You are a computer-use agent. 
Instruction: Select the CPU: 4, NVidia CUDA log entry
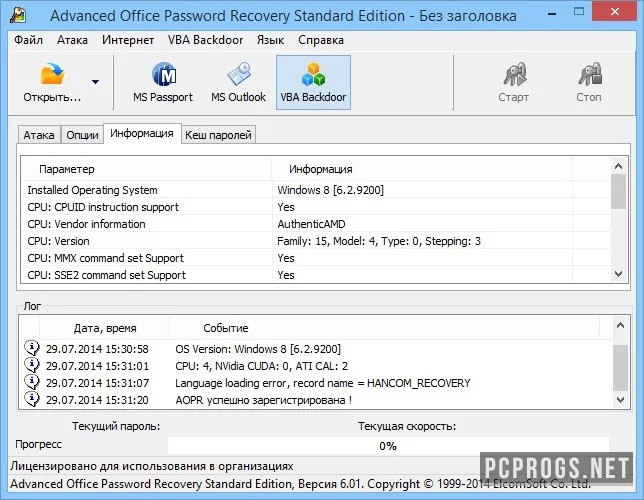coord(316,366)
